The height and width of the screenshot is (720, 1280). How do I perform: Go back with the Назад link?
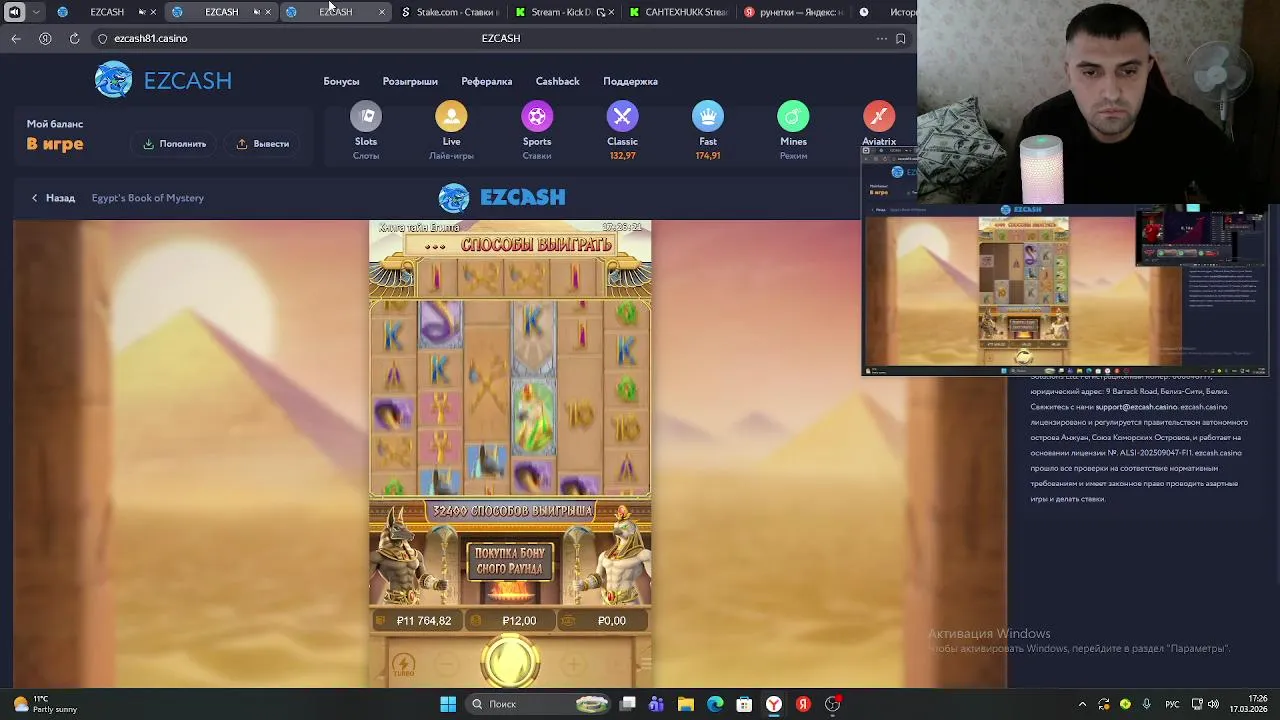pos(53,198)
